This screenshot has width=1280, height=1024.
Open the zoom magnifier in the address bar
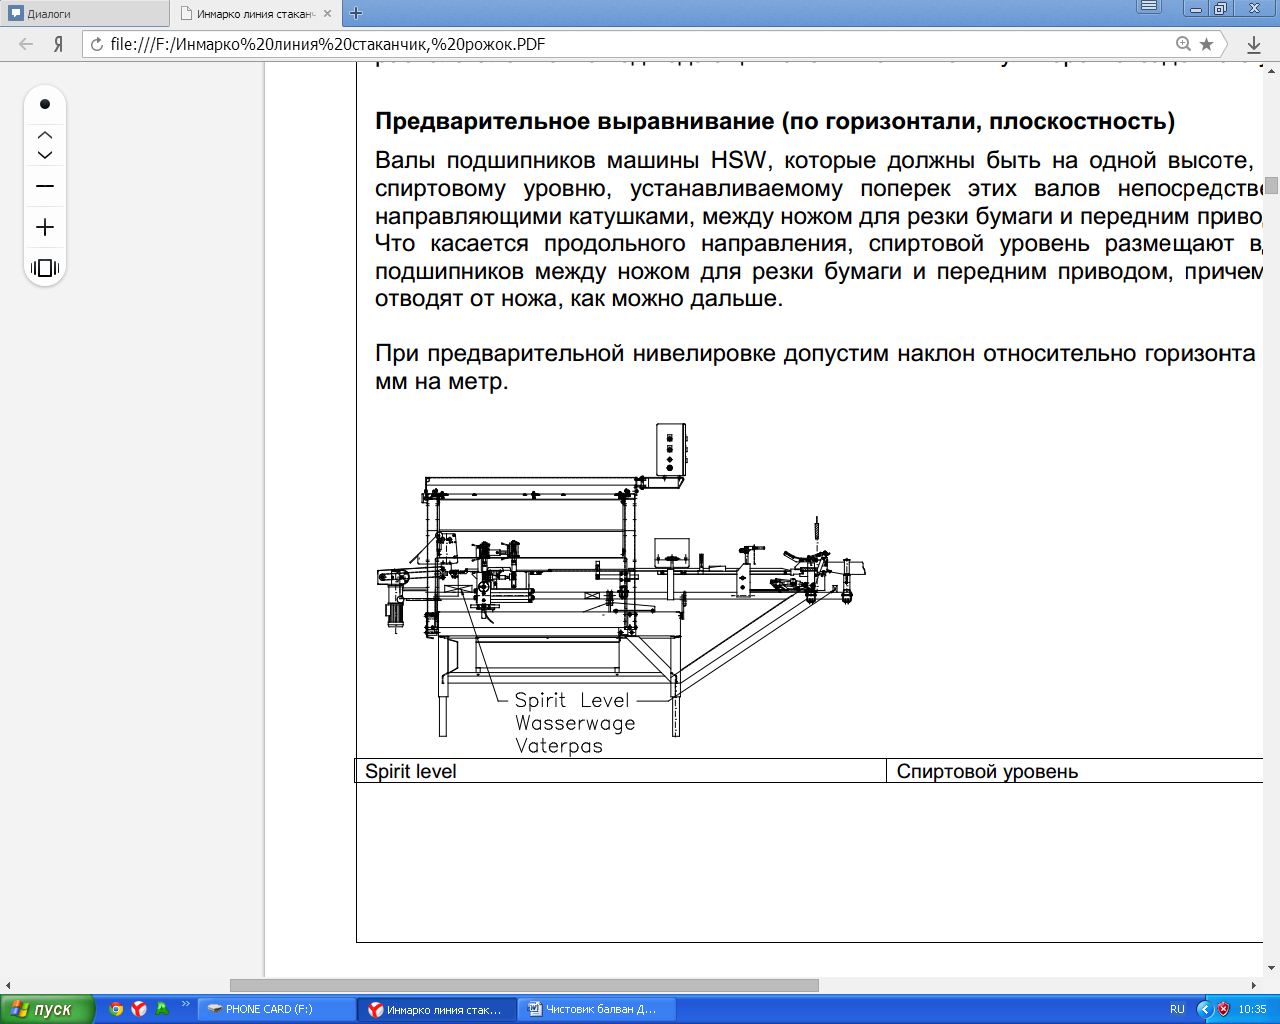[1184, 44]
